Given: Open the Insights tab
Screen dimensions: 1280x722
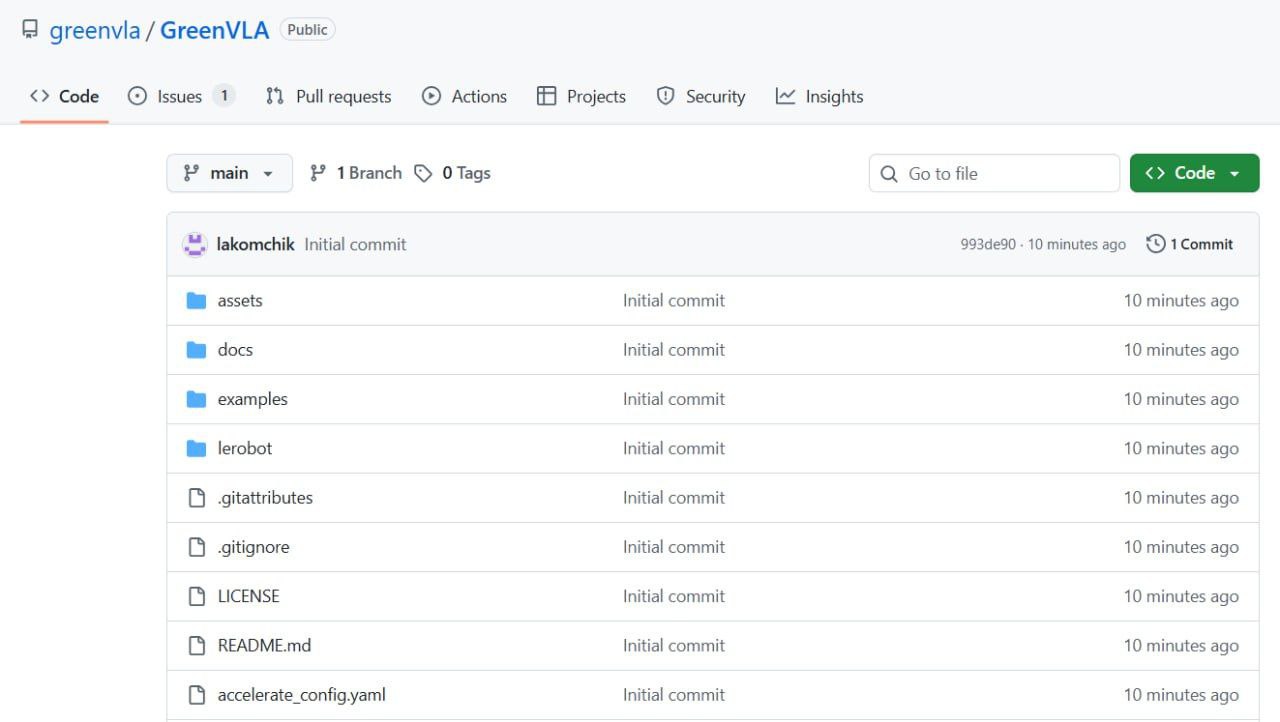Looking at the screenshot, I should (819, 96).
